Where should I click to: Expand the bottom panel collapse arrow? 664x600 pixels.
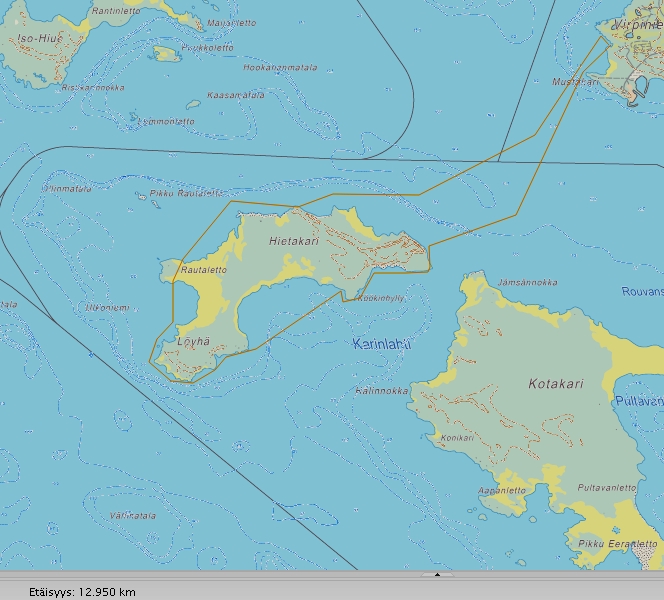point(437,575)
